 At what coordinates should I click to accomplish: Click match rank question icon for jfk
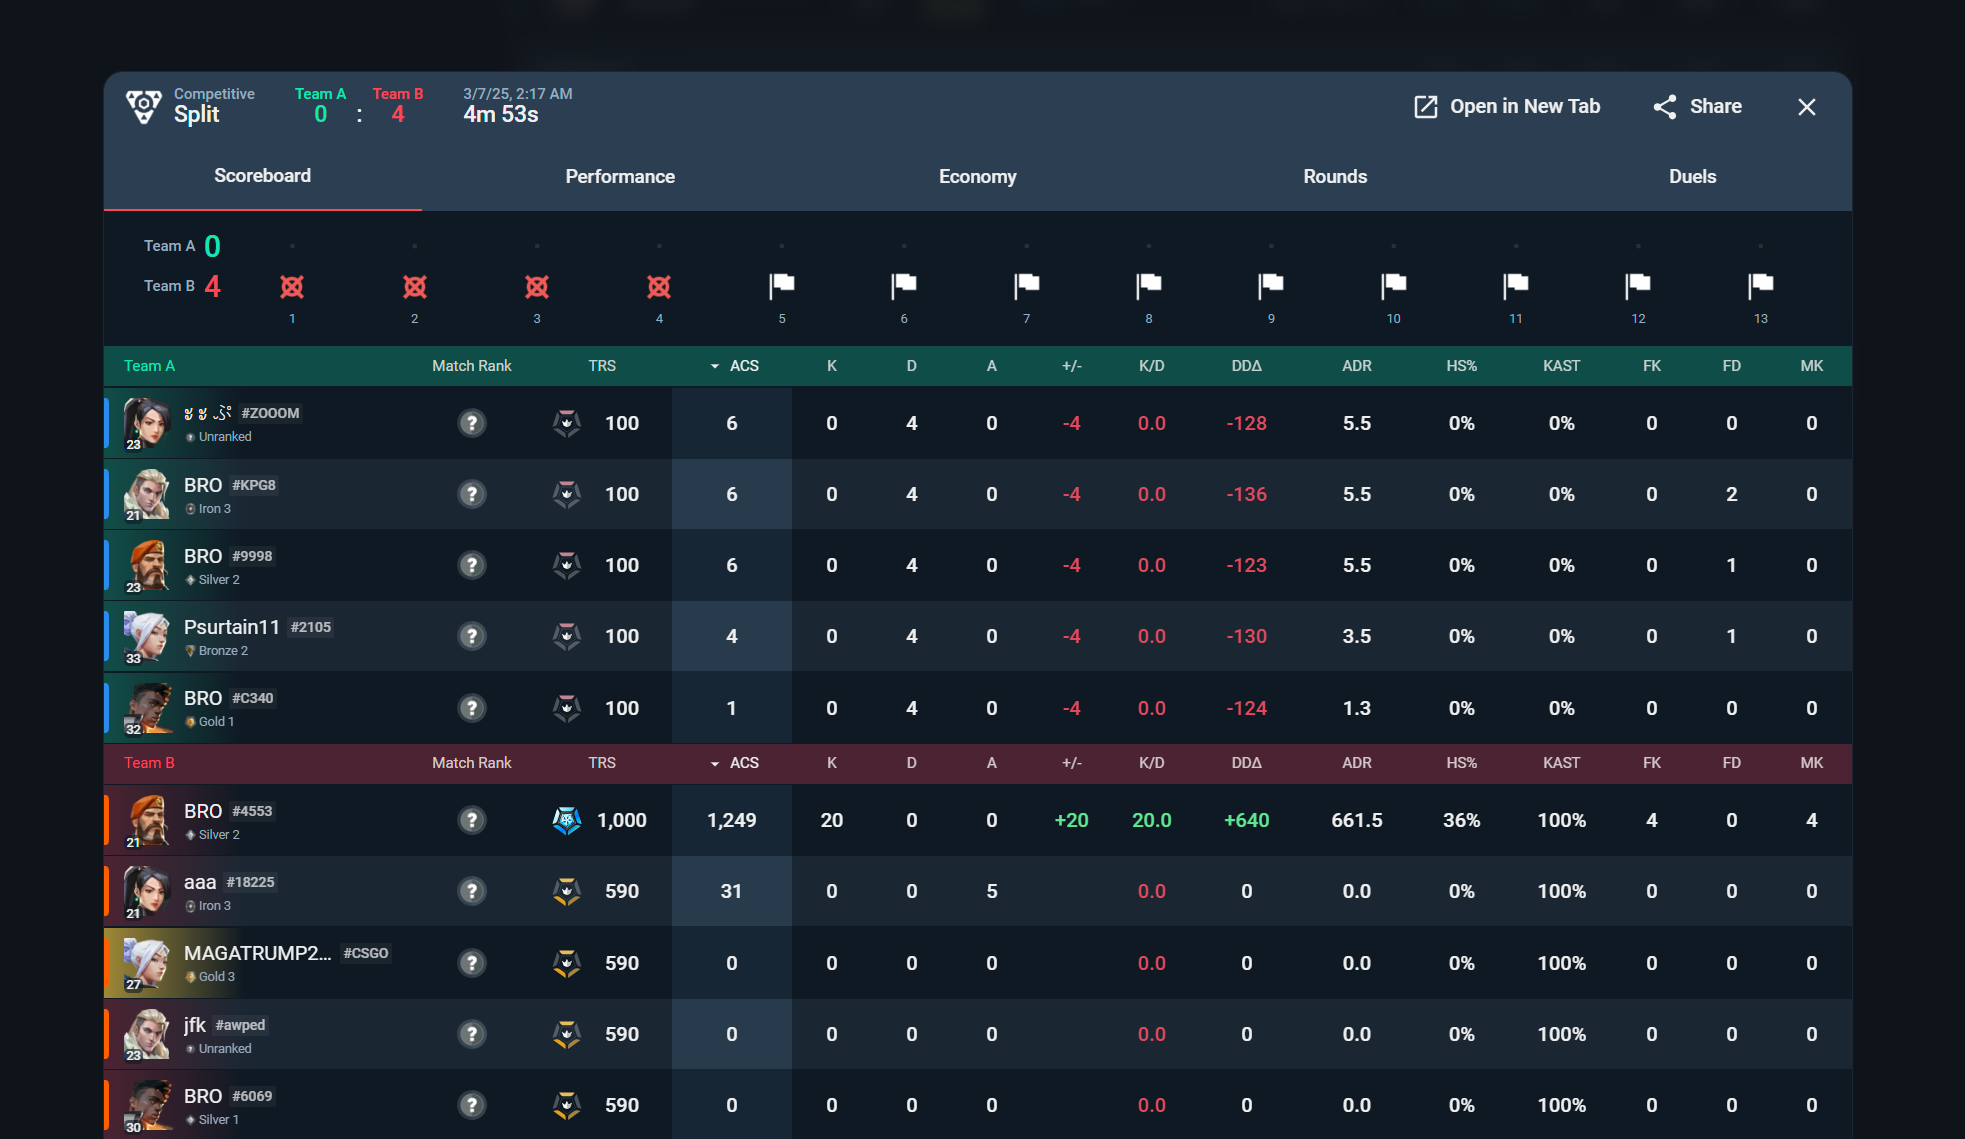(472, 1034)
